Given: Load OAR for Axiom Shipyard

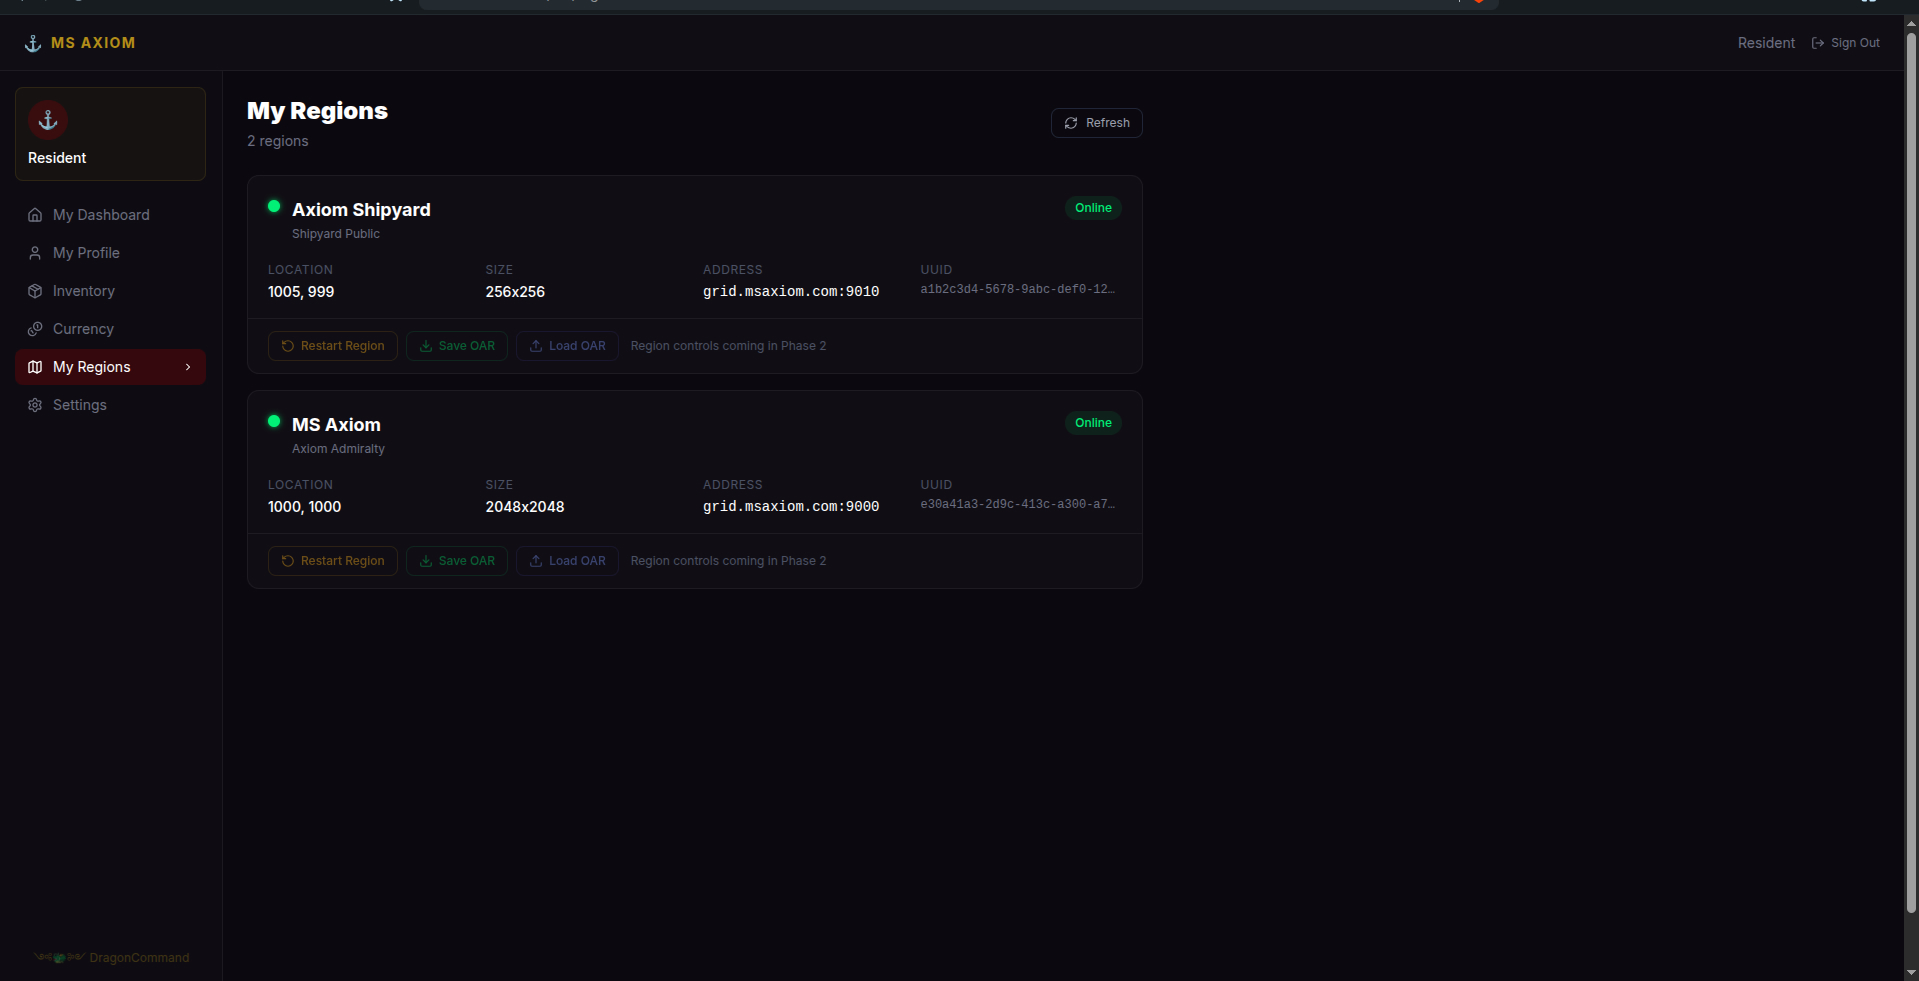Looking at the screenshot, I should click(x=567, y=346).
